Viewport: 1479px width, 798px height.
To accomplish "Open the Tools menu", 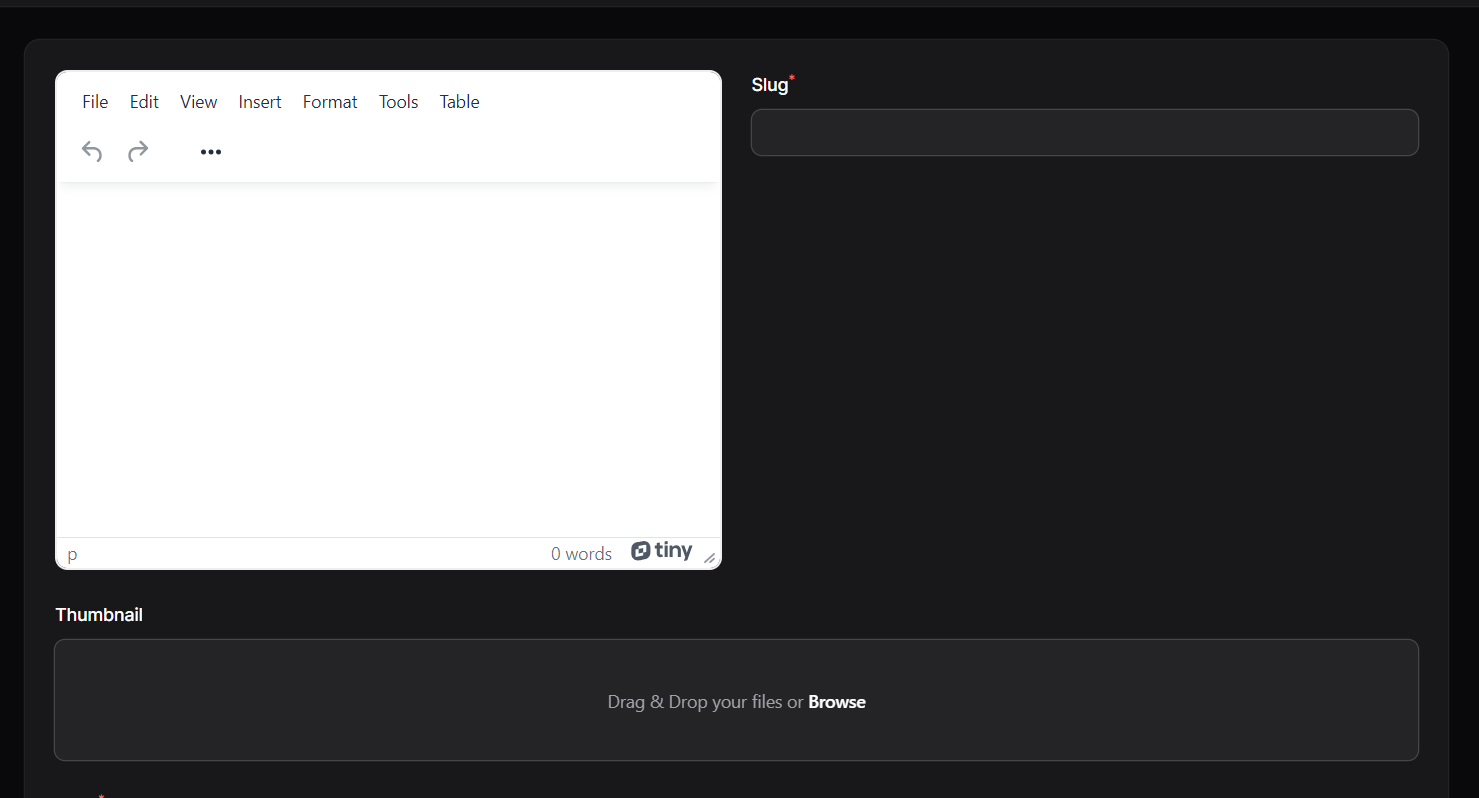I will click(x=398, y=102).
